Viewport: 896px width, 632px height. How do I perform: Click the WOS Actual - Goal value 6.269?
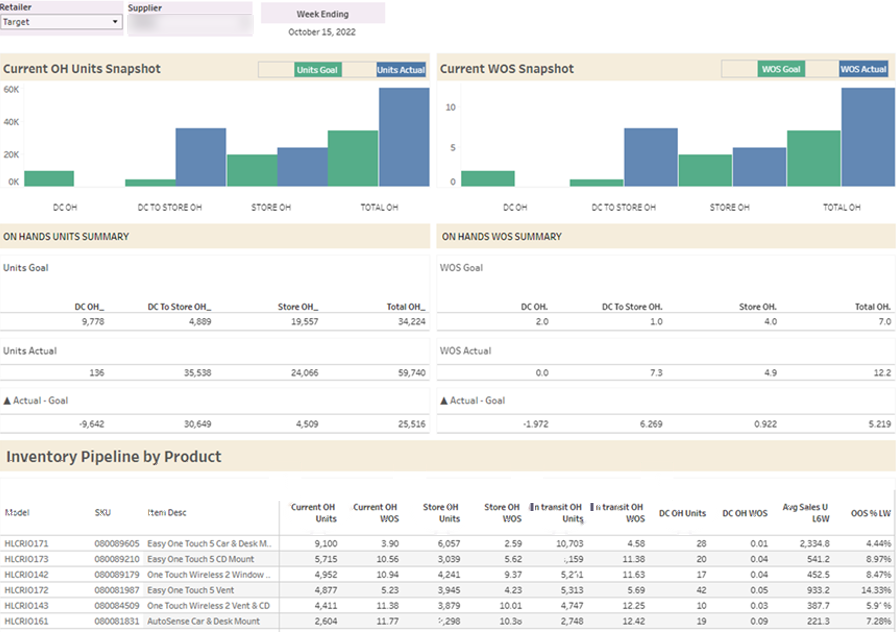point(651,424)
